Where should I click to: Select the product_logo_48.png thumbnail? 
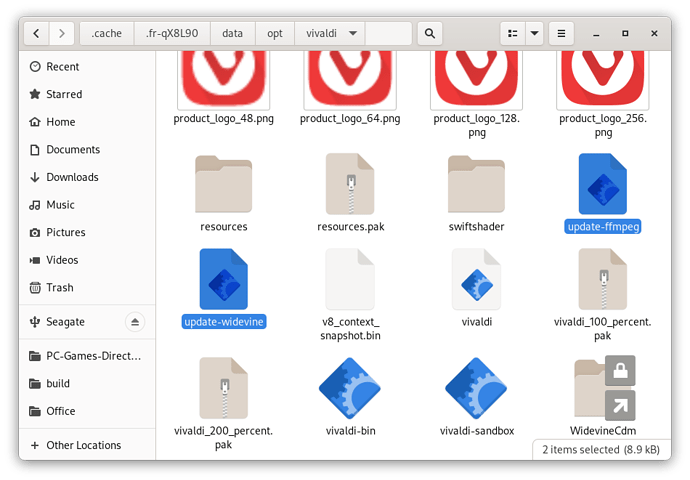pos(224,79)
